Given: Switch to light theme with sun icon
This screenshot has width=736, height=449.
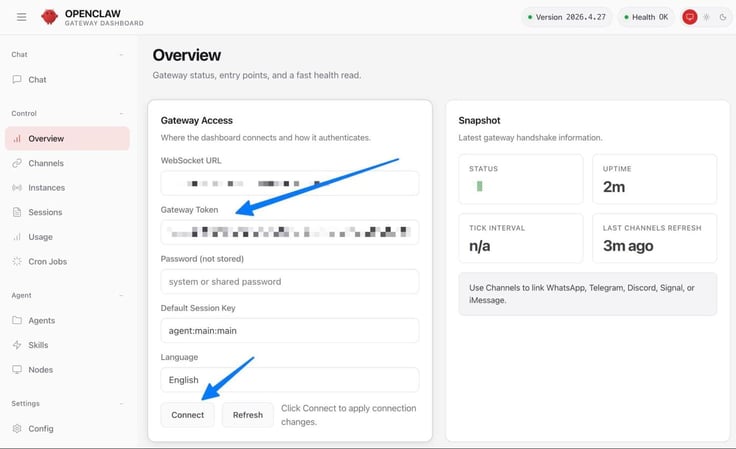Looking at the screenshot, I should pyautogui.click(x=706, y=17).
